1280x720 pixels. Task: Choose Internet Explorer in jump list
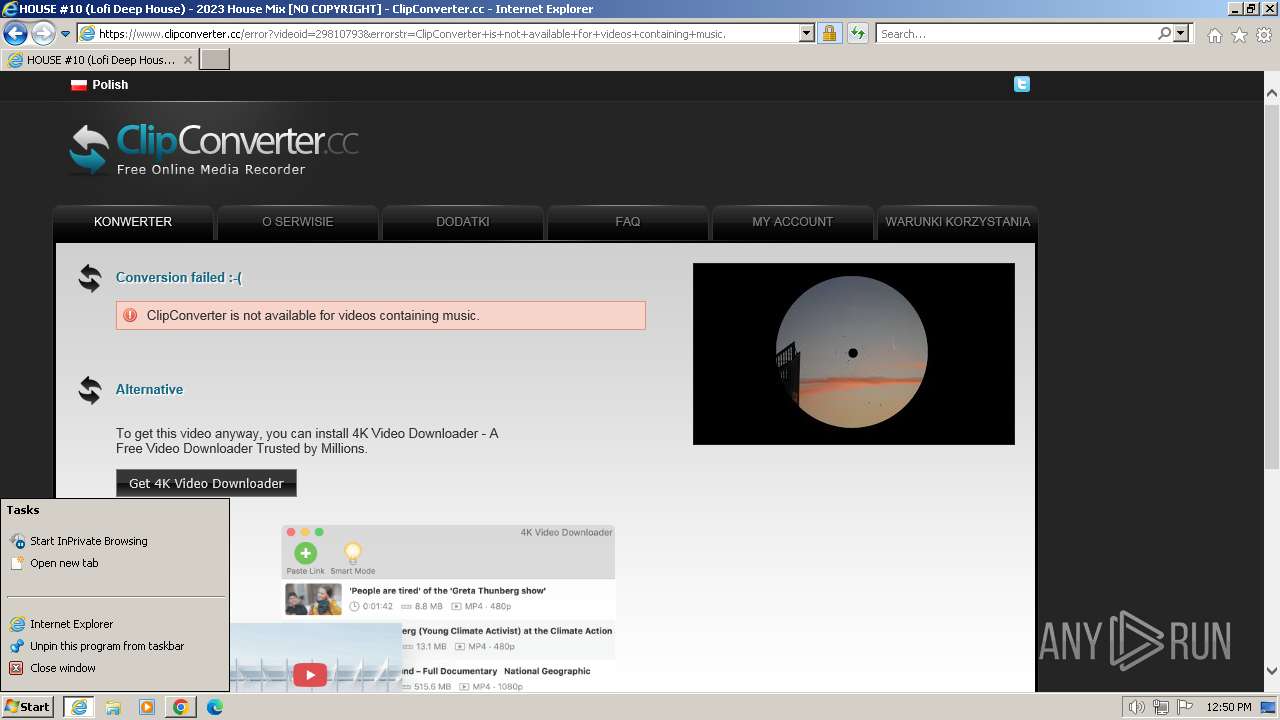click(x=72, y=624)
